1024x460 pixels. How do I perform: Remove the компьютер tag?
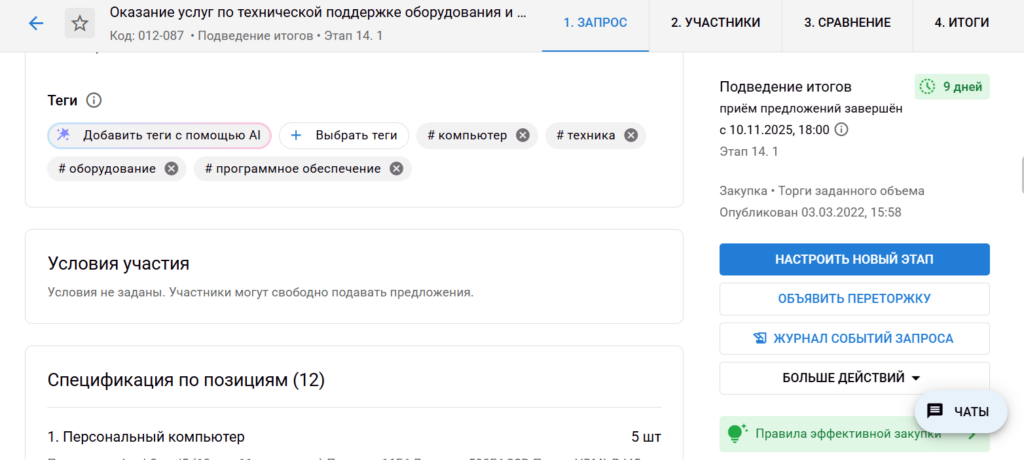[522, 135]
